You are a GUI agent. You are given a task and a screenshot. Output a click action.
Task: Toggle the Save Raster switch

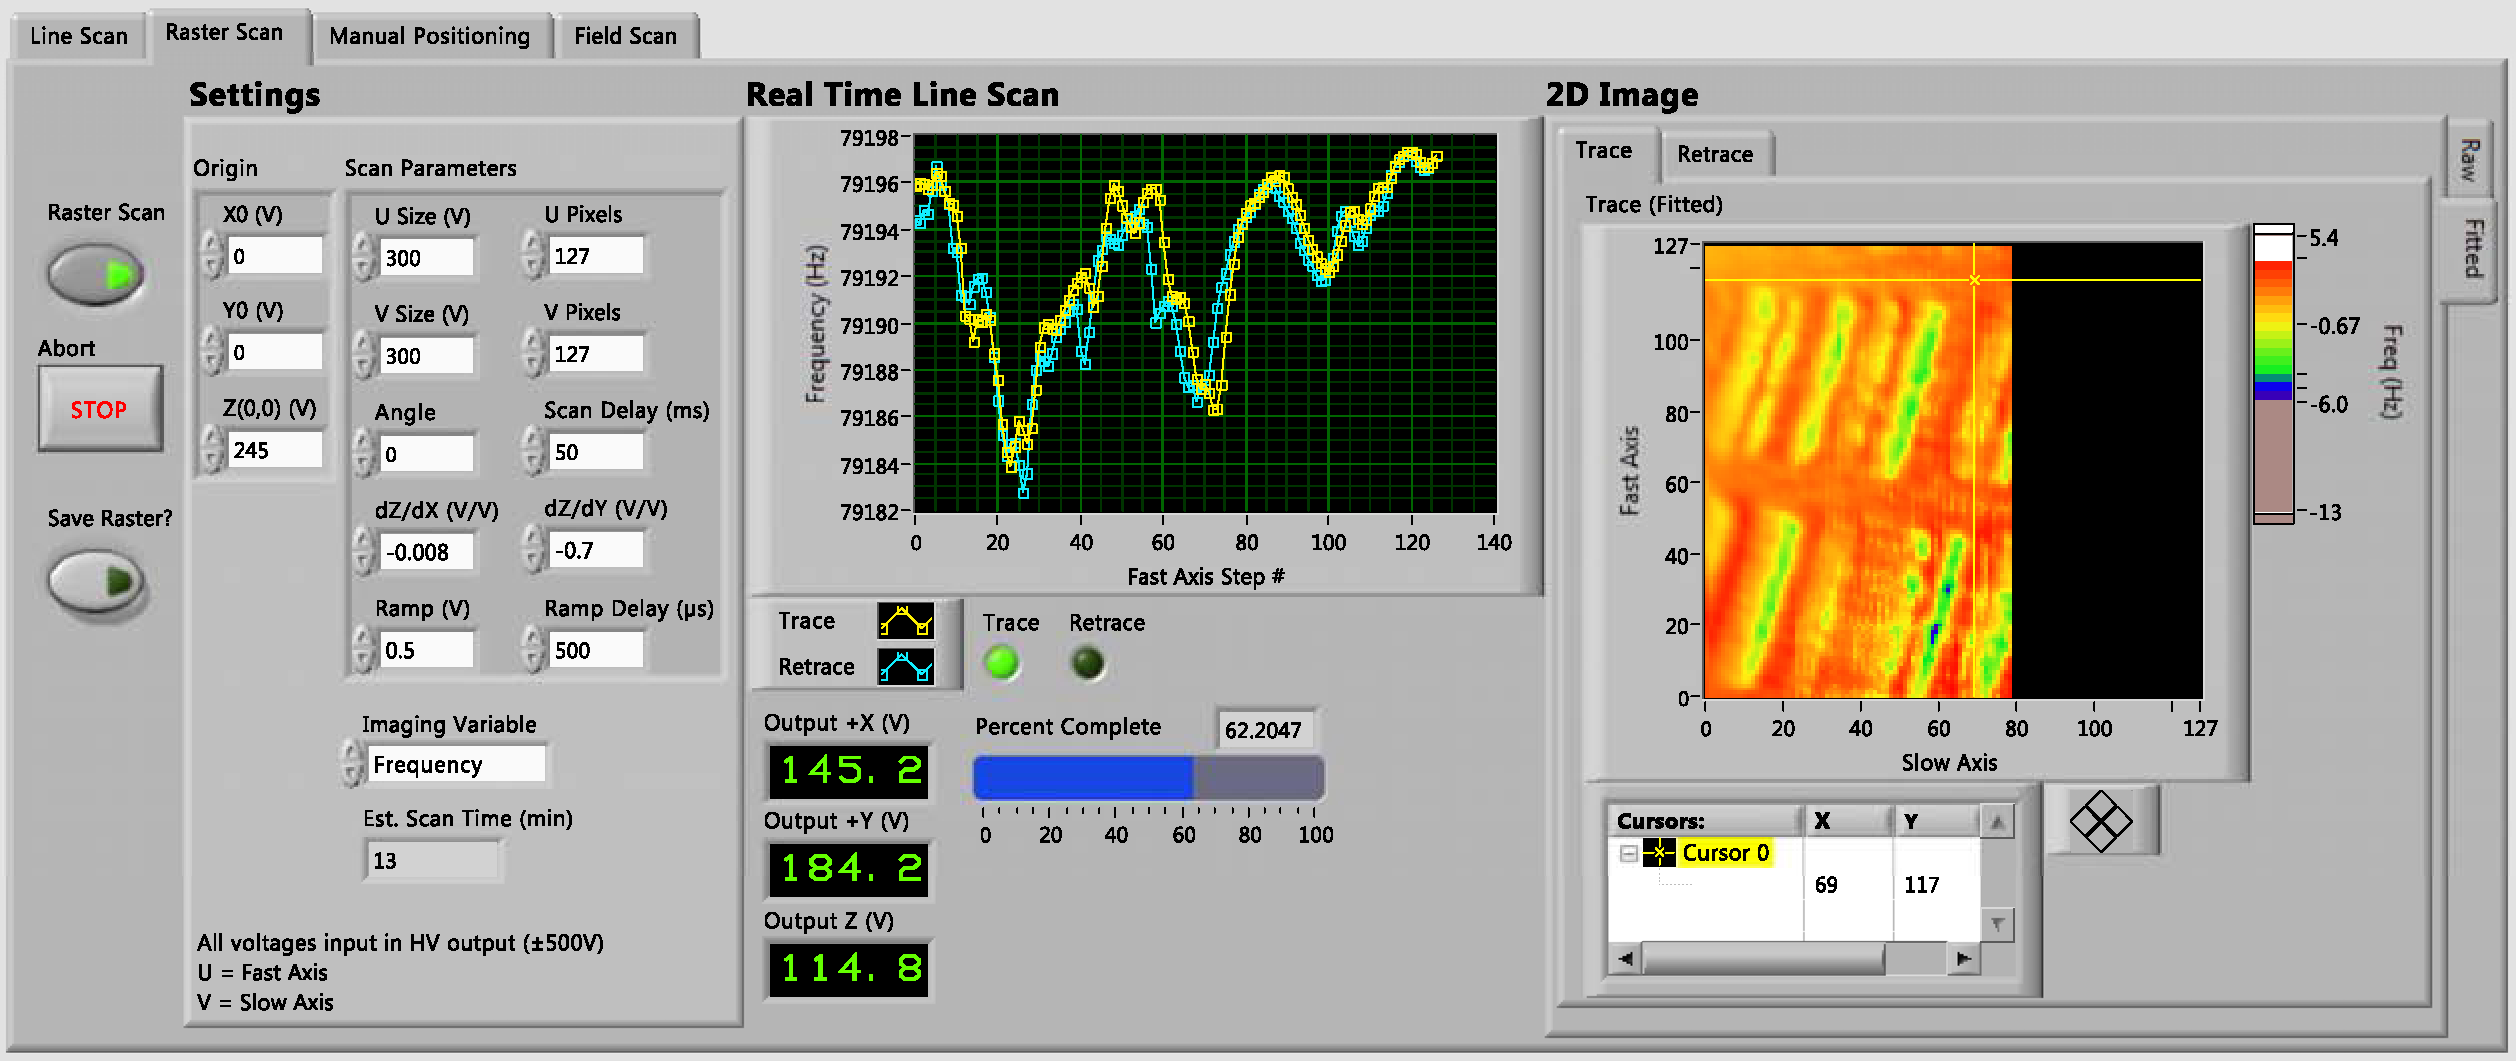pos(97,581)
